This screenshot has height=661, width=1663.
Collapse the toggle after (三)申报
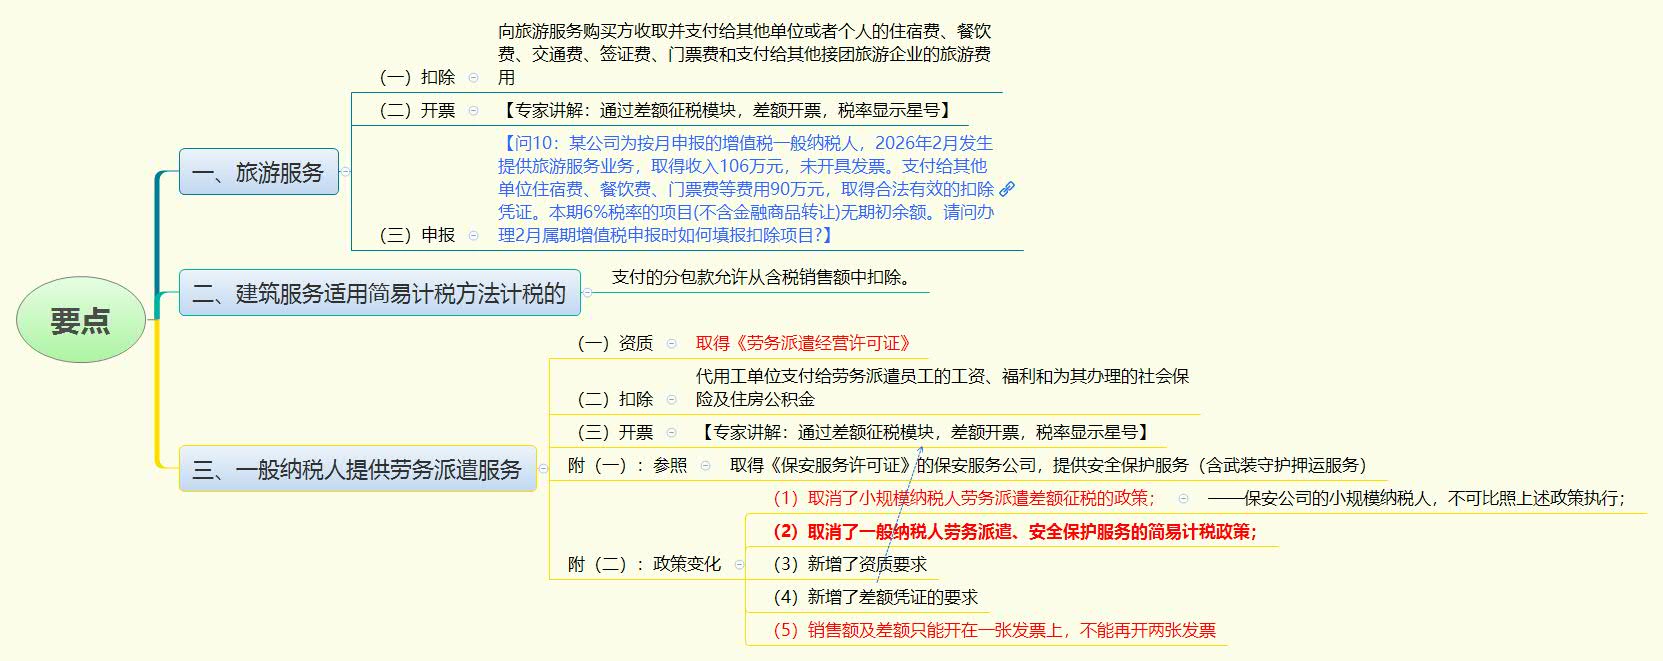click(473, 235)
